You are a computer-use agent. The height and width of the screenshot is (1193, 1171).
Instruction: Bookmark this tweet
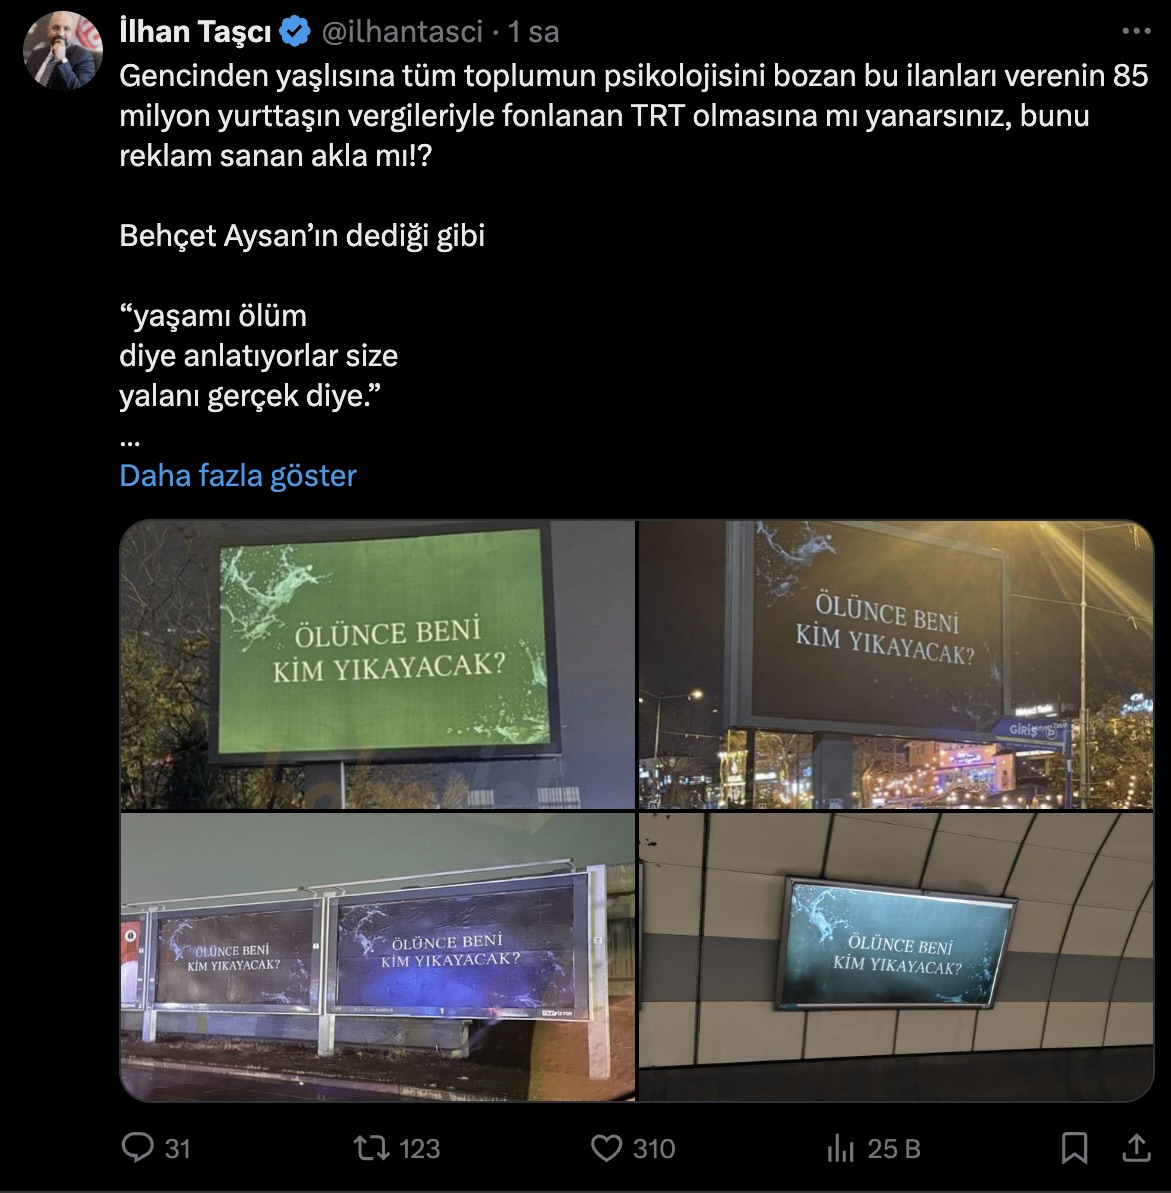[1074, 1148]
